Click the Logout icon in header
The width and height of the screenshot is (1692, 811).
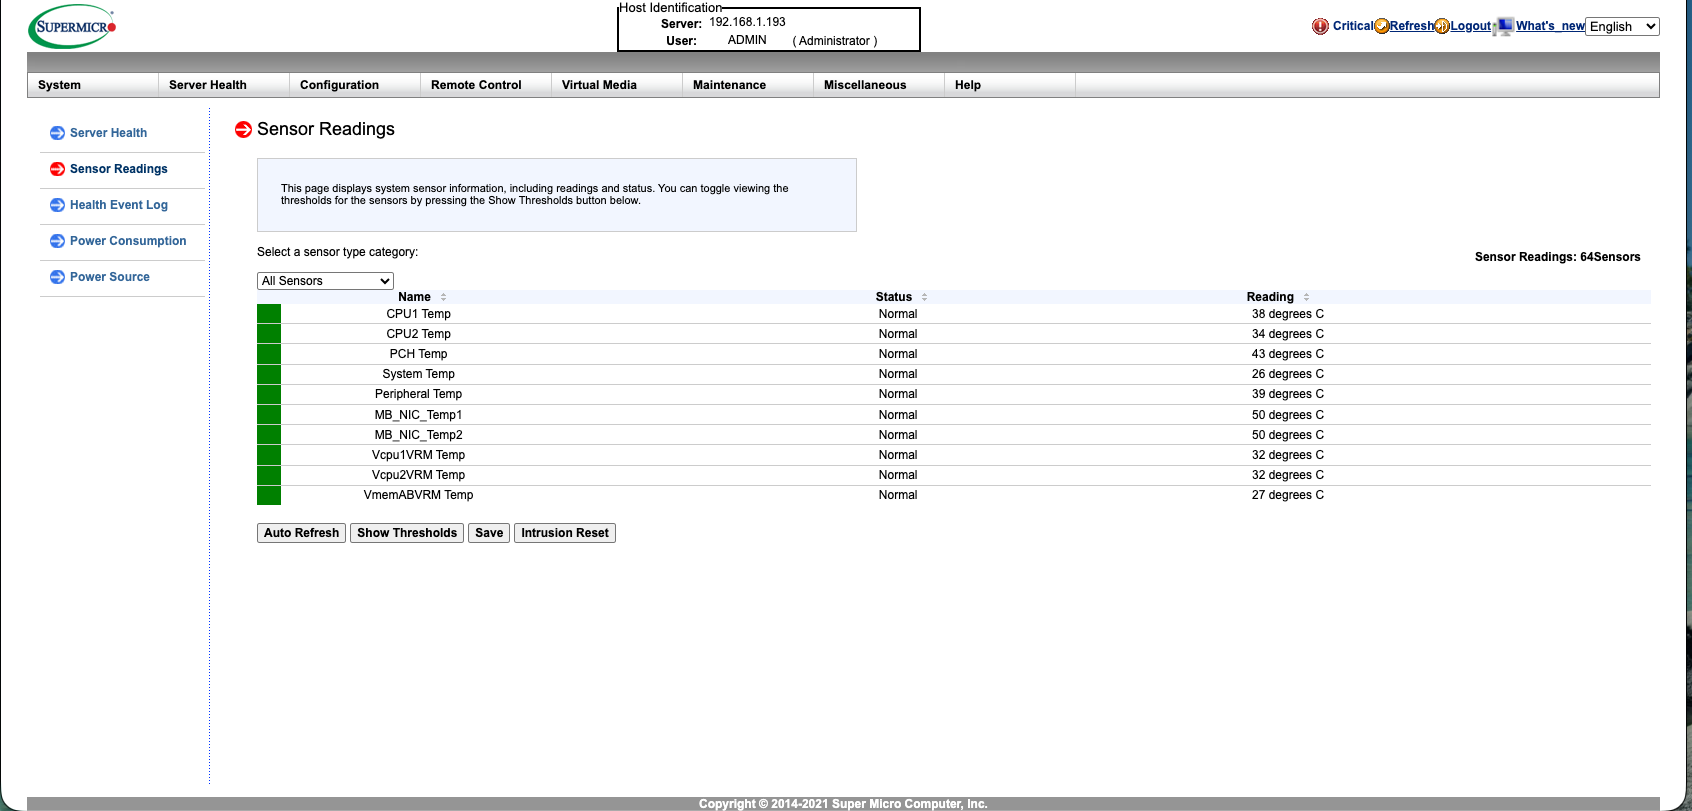(1442, 26)
